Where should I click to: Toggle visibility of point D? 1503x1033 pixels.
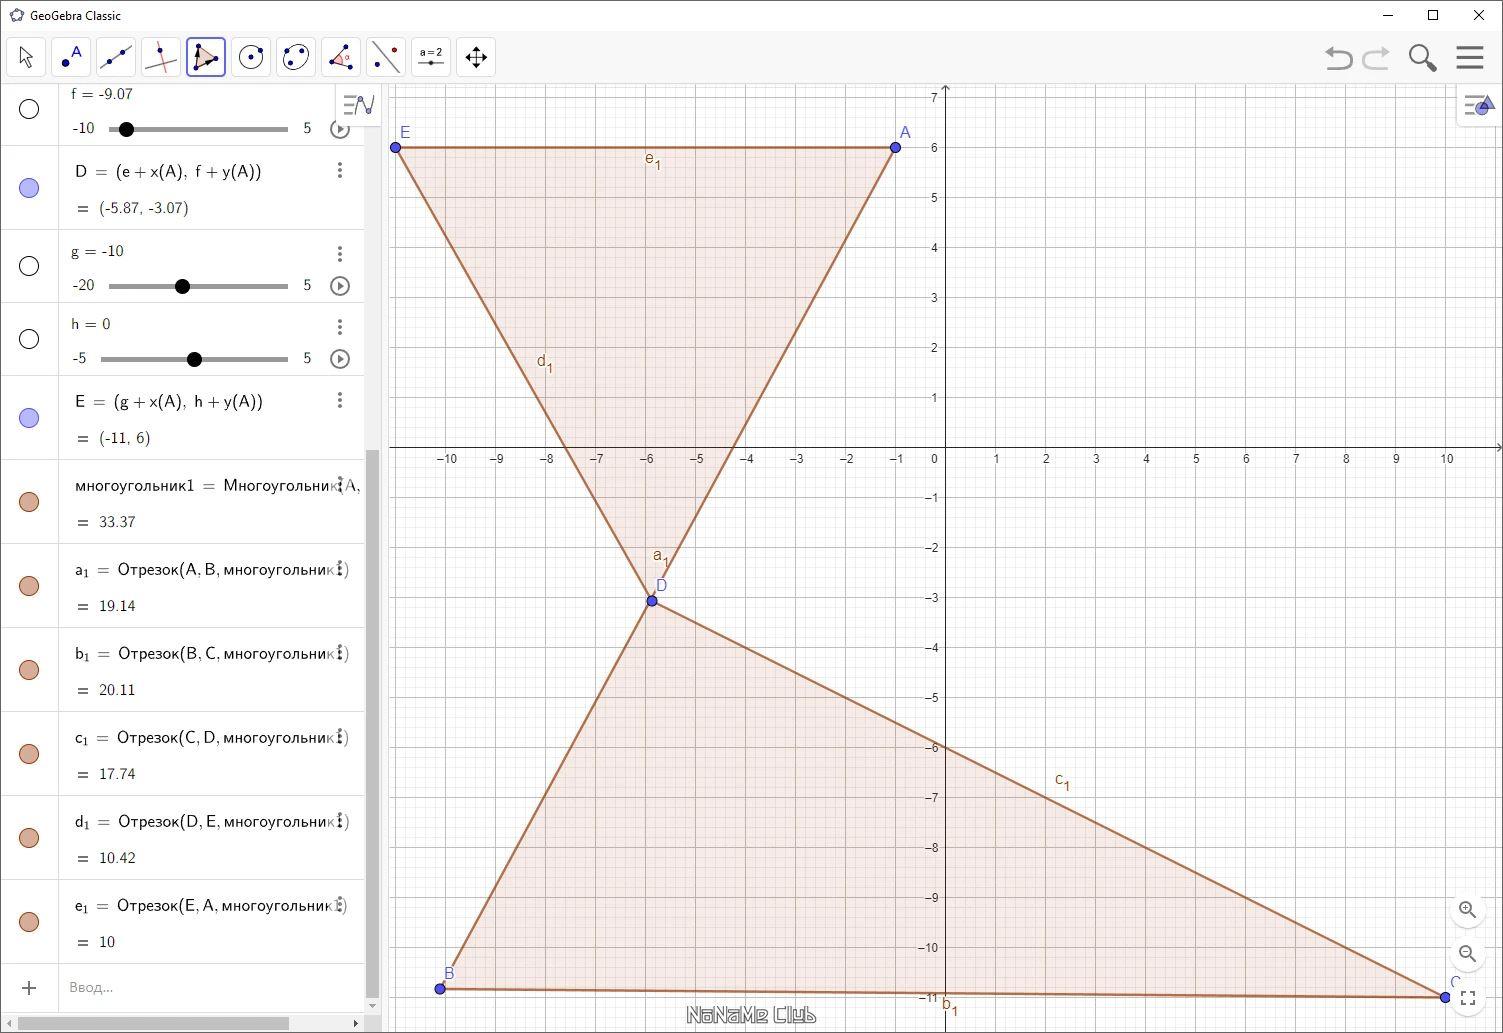29,188
